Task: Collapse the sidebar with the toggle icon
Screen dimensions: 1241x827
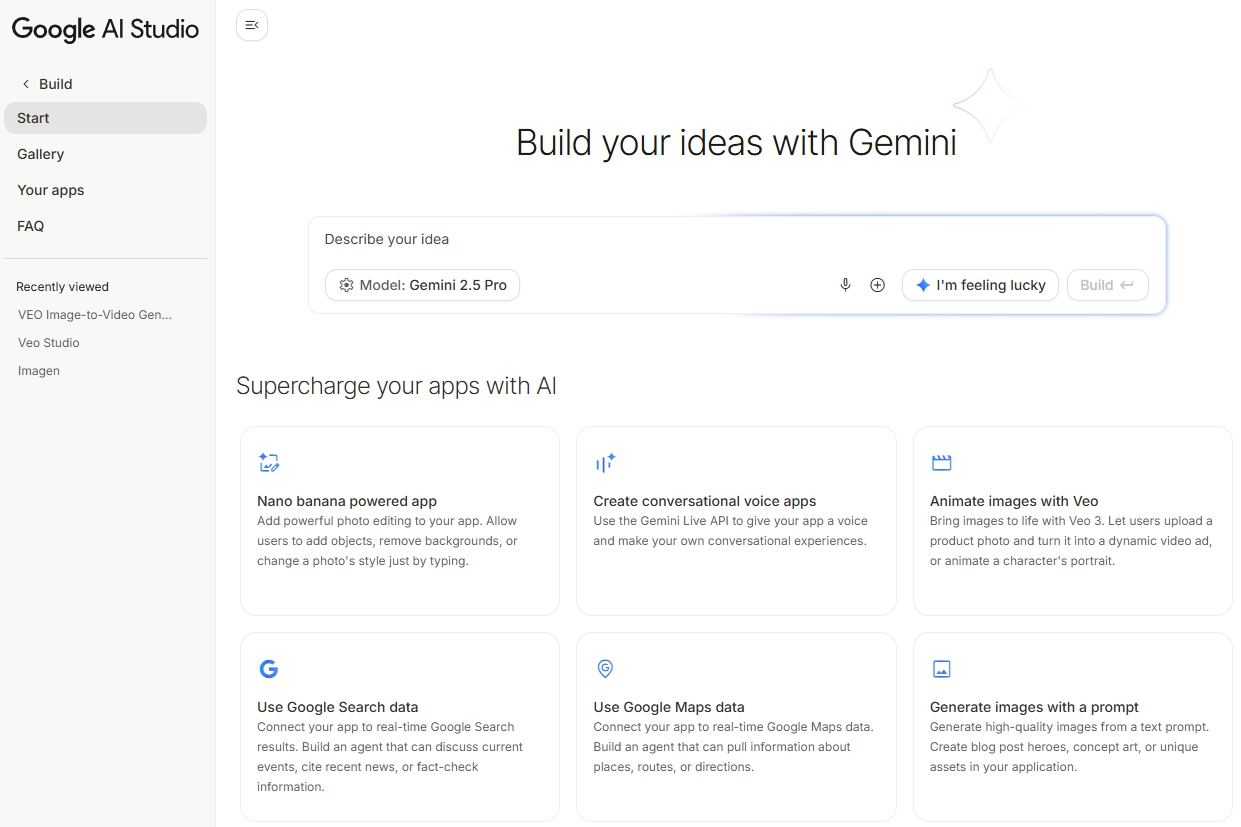Action: pos(252,25)
